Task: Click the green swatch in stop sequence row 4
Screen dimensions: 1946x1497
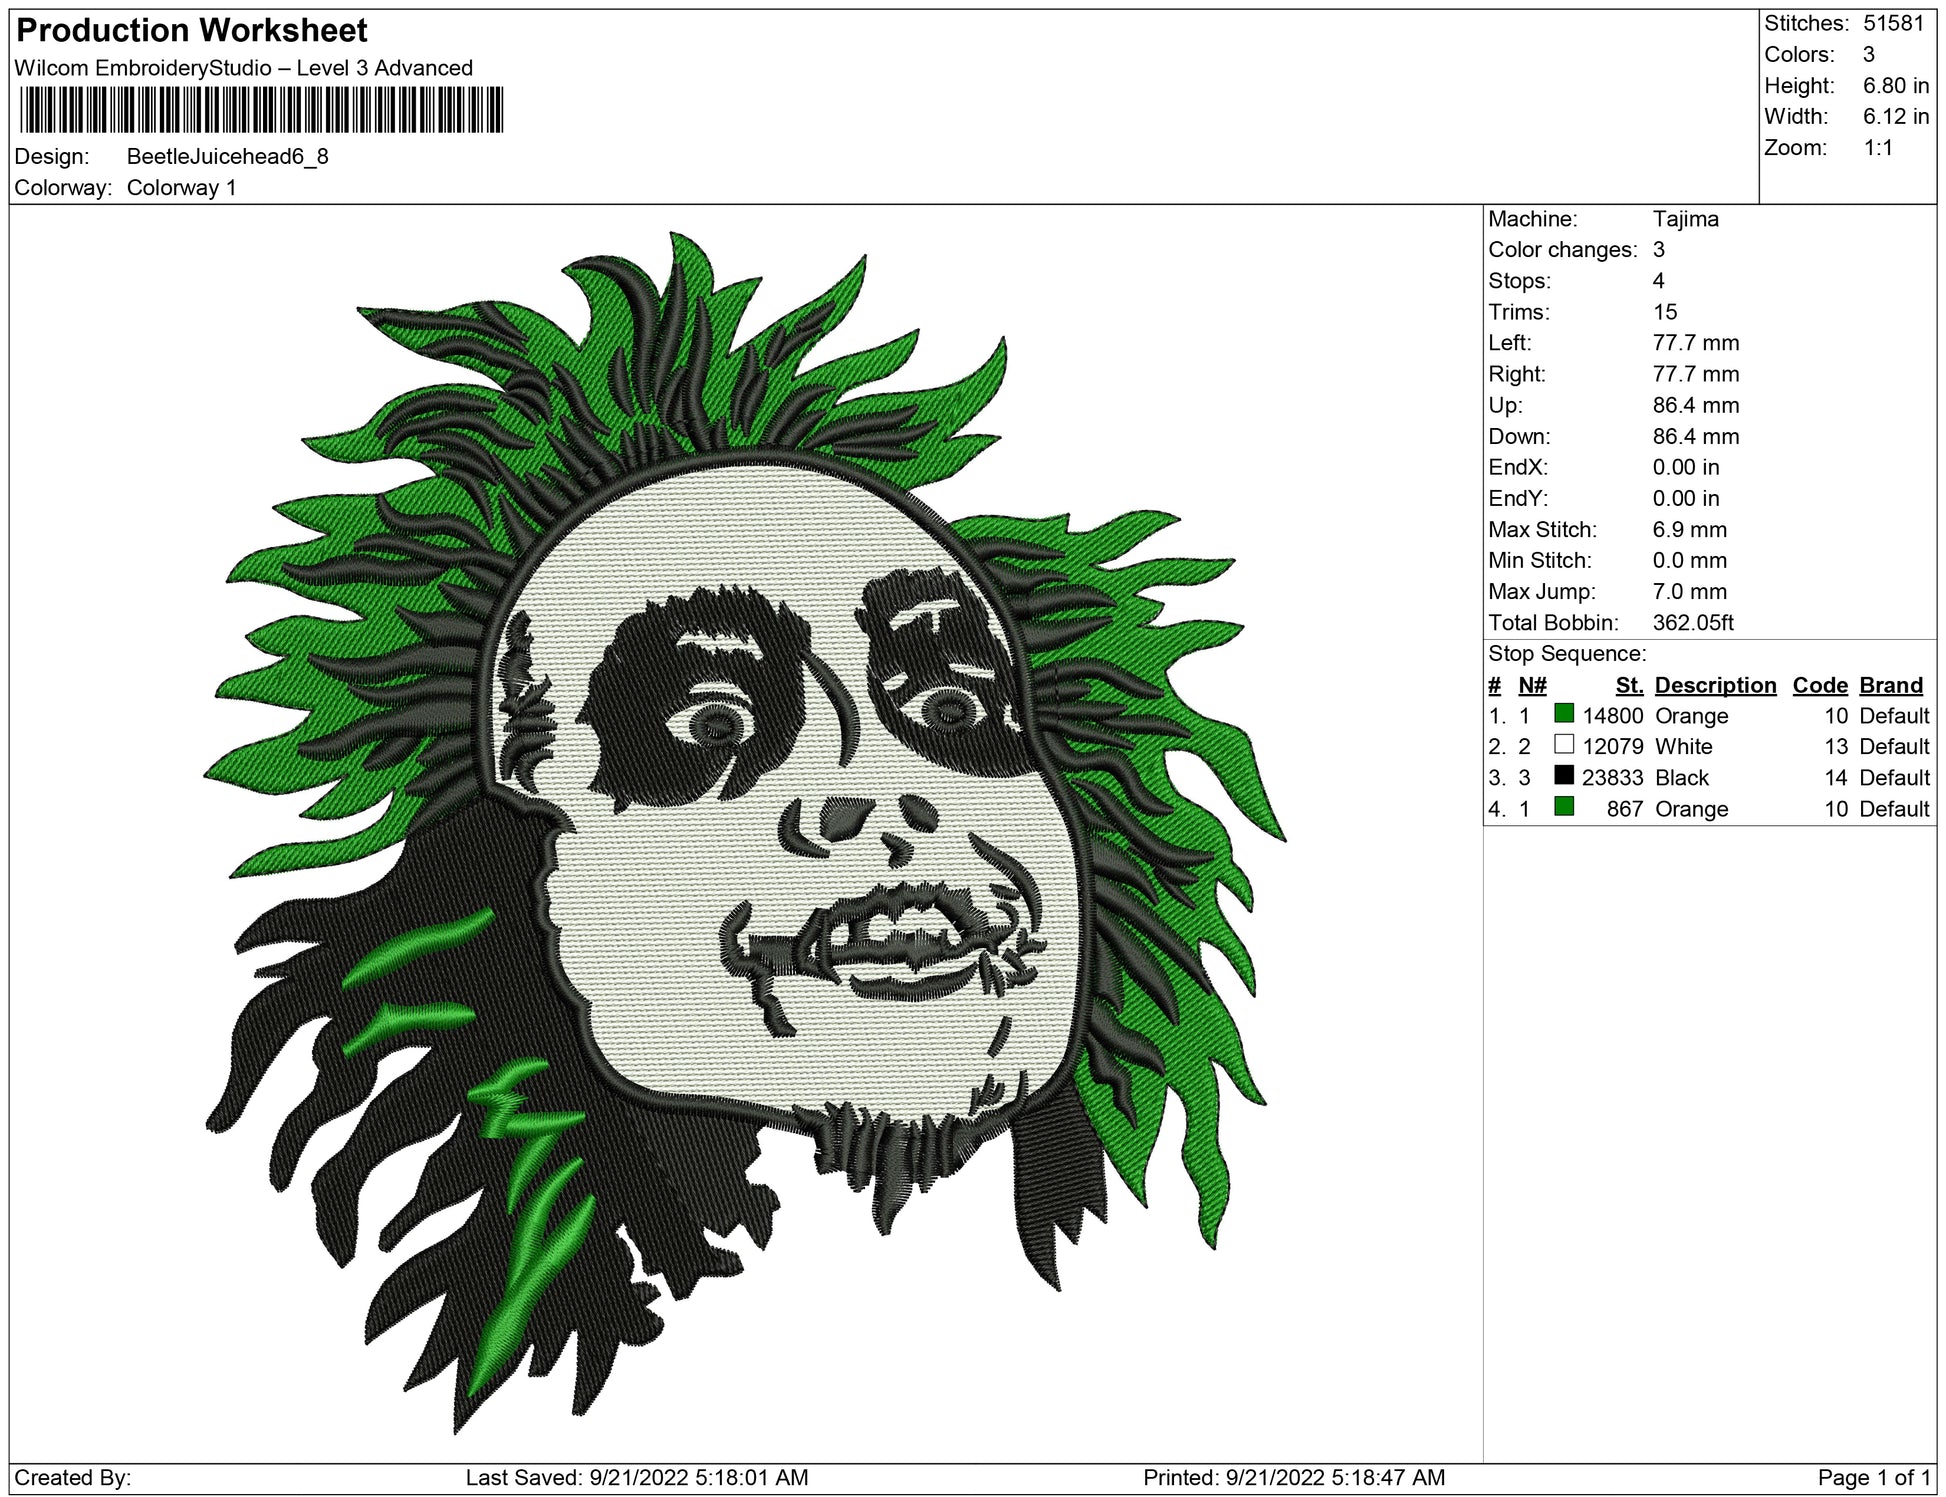Action: coord(1564,806)
